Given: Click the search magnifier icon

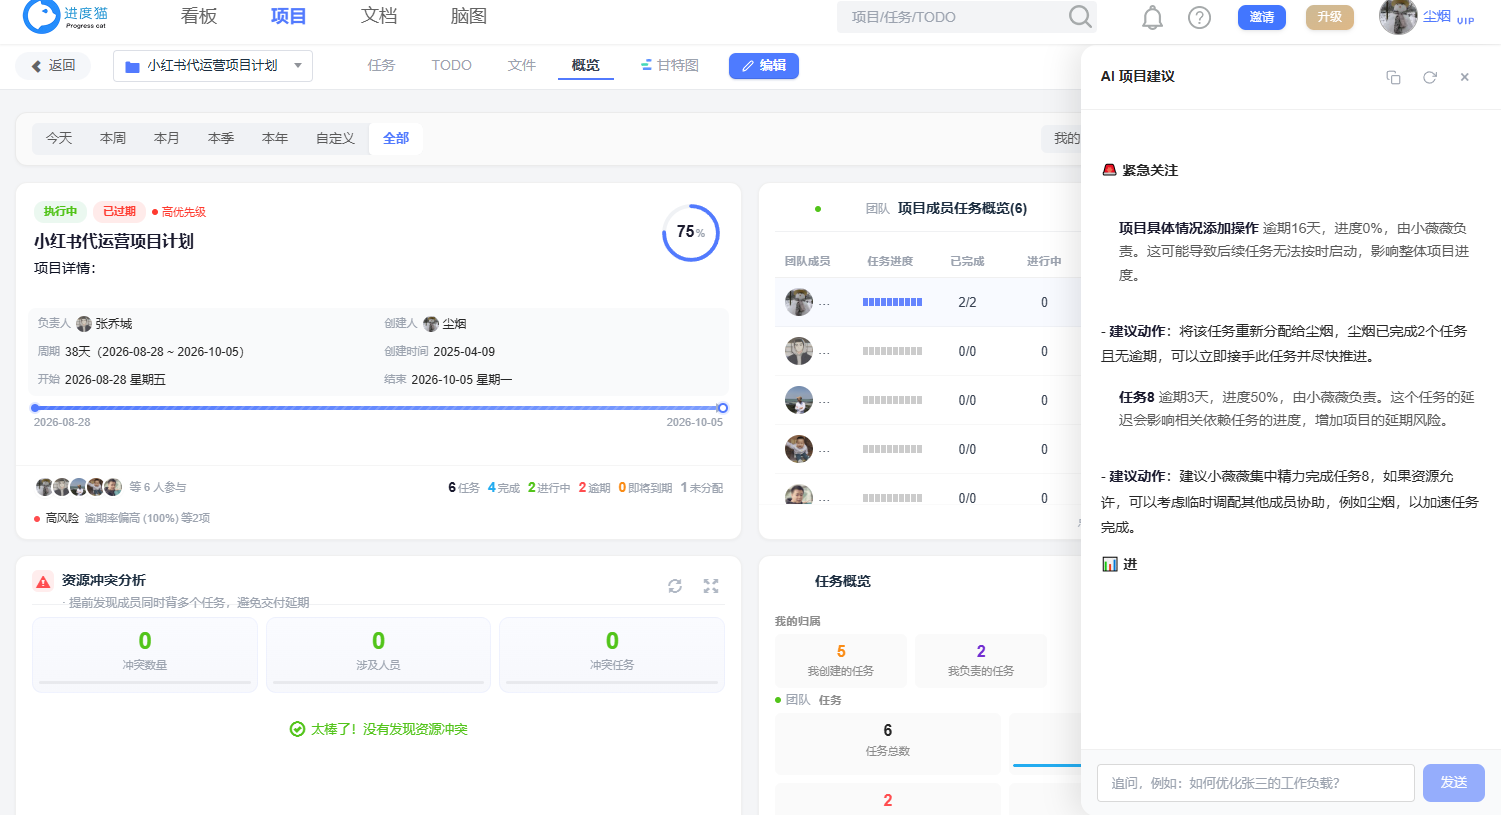Looking at the screenshot, I should [x=1080, y=17].
